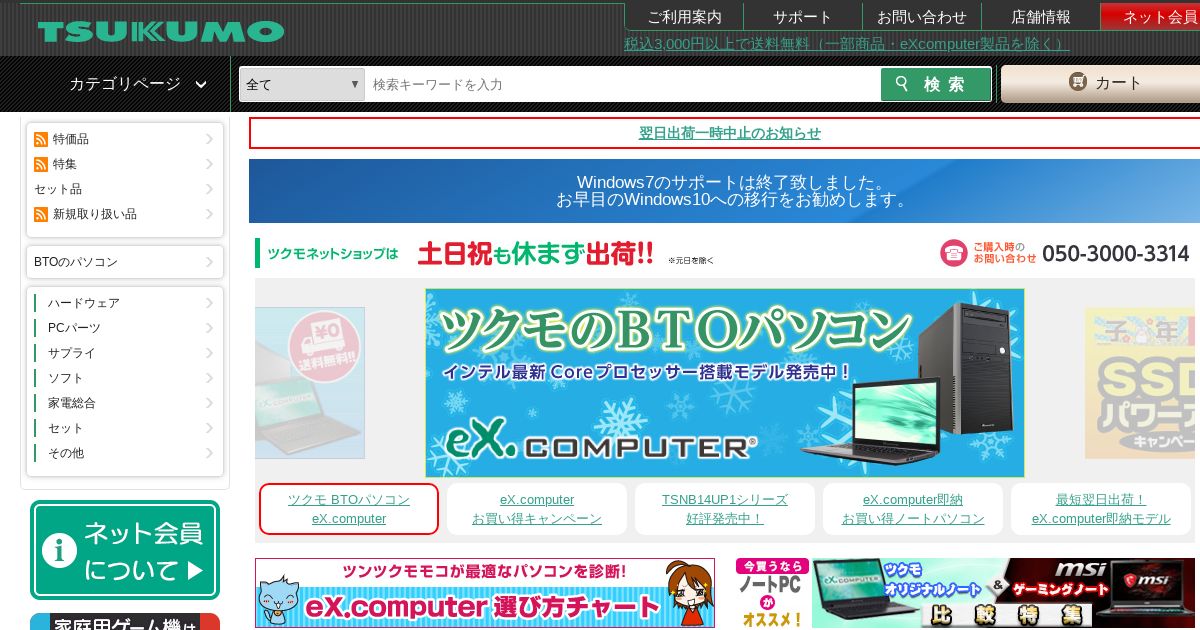Click the RSS icon beside 特価品
The image size is (1200, 630).
point(41,139)
